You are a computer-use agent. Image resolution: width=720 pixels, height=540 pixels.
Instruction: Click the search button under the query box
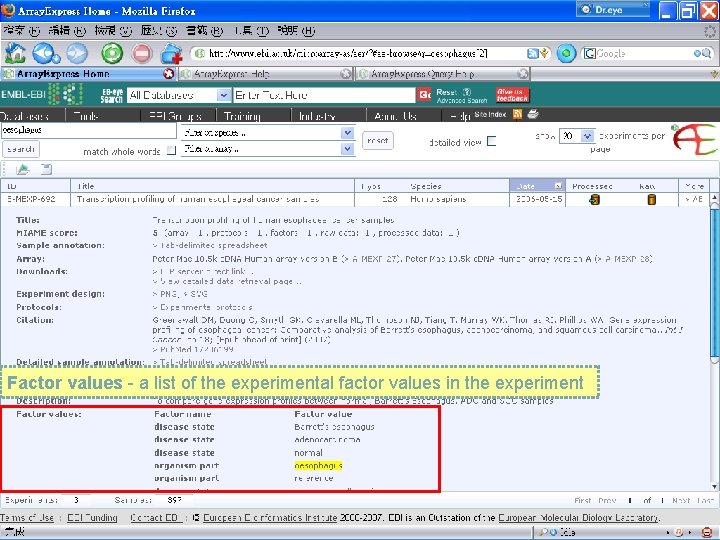tap(21, 149)
